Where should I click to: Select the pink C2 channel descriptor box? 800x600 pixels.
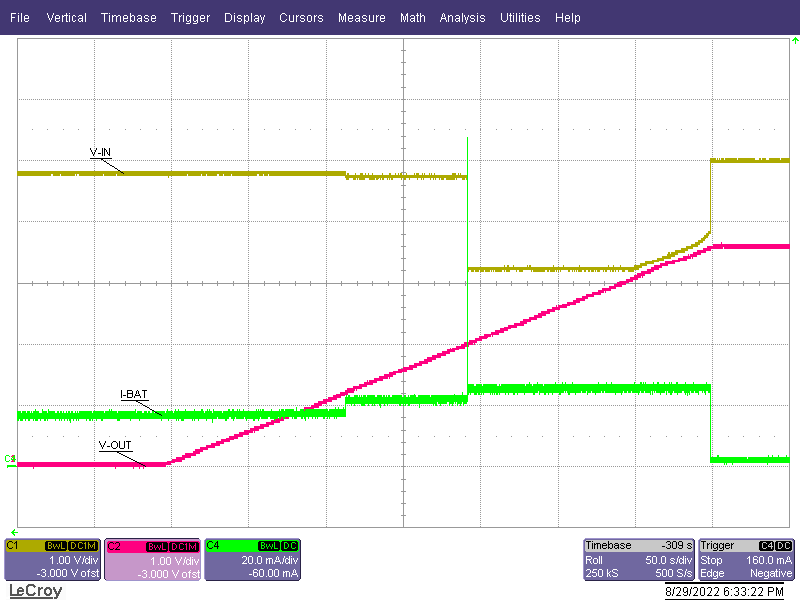click(152, 560)
